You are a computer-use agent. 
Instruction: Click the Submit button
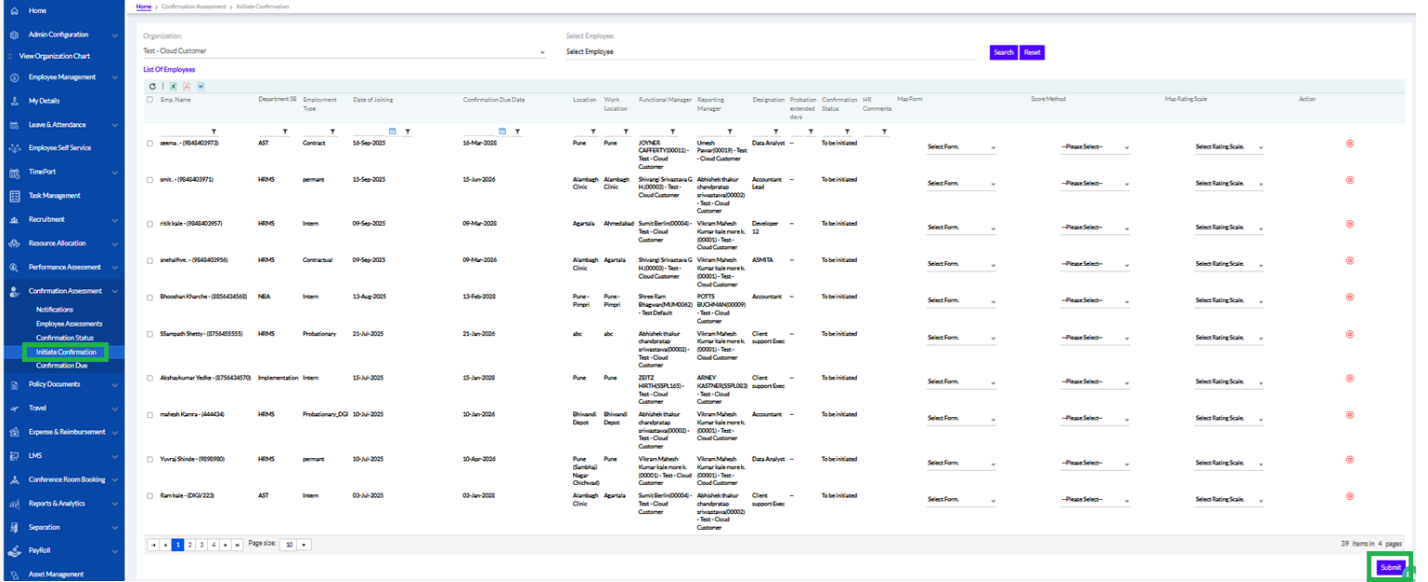point(1389,567)
